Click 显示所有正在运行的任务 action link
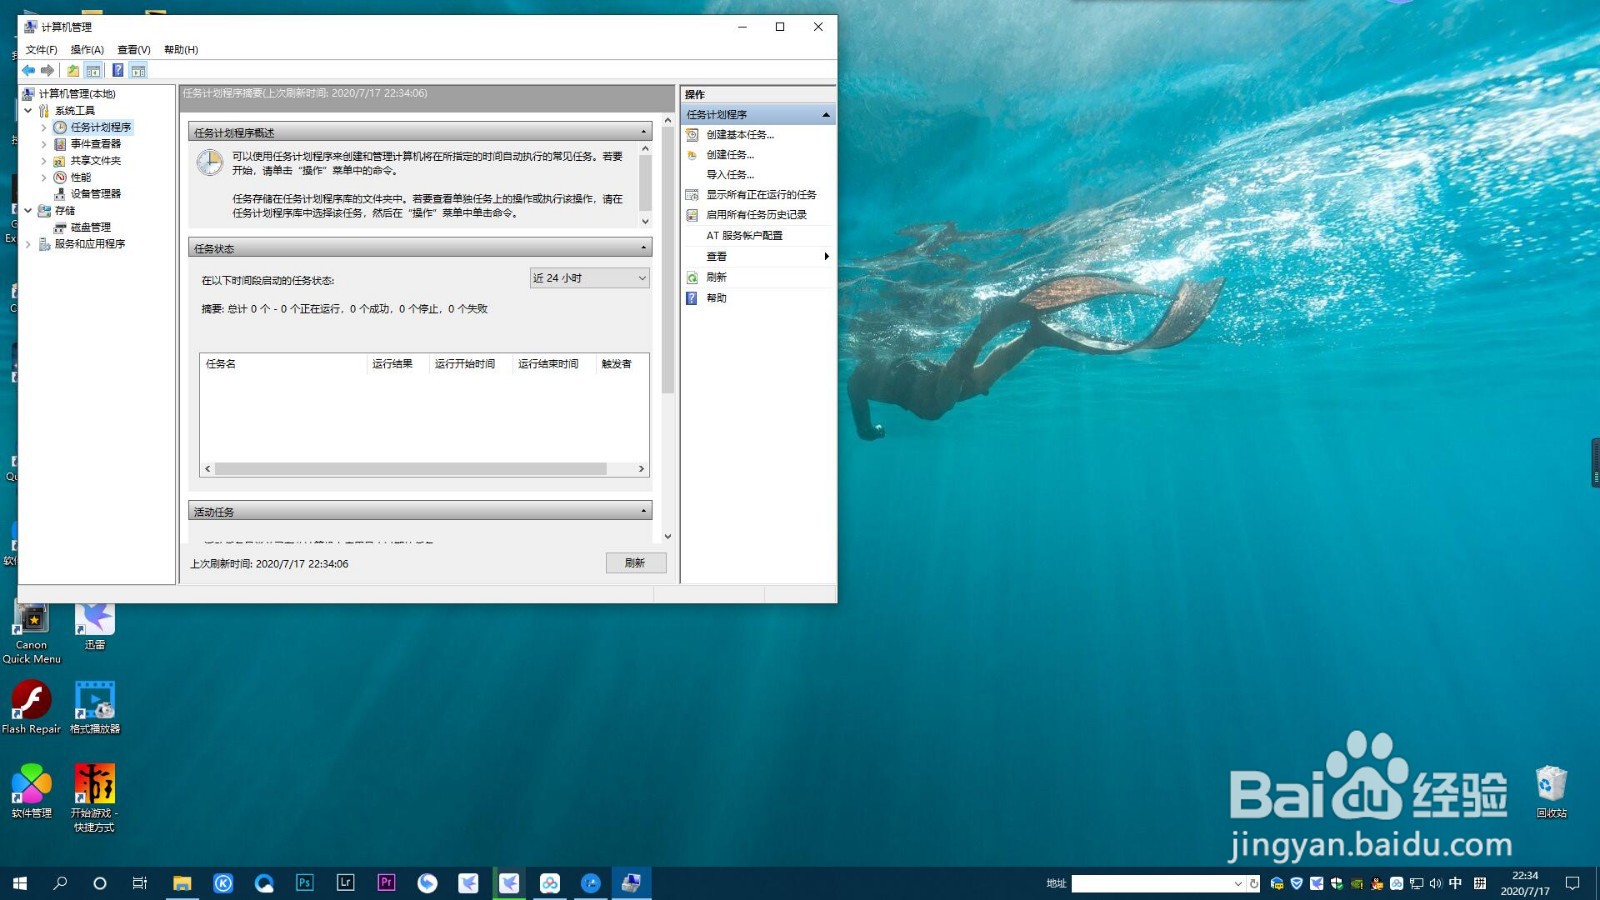This screenshot has width=1600, height=900. 761,195
